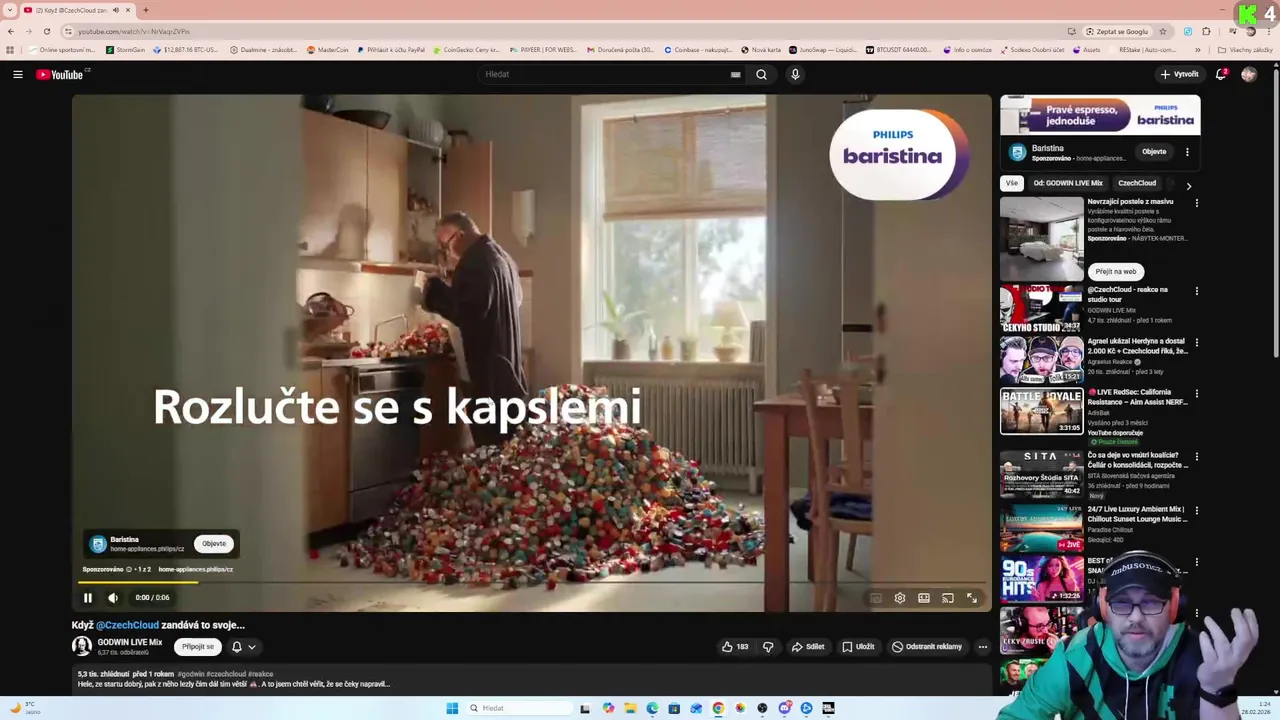Open SITA Rozhovory Štúdia thumbnail

click(1041, 475)
